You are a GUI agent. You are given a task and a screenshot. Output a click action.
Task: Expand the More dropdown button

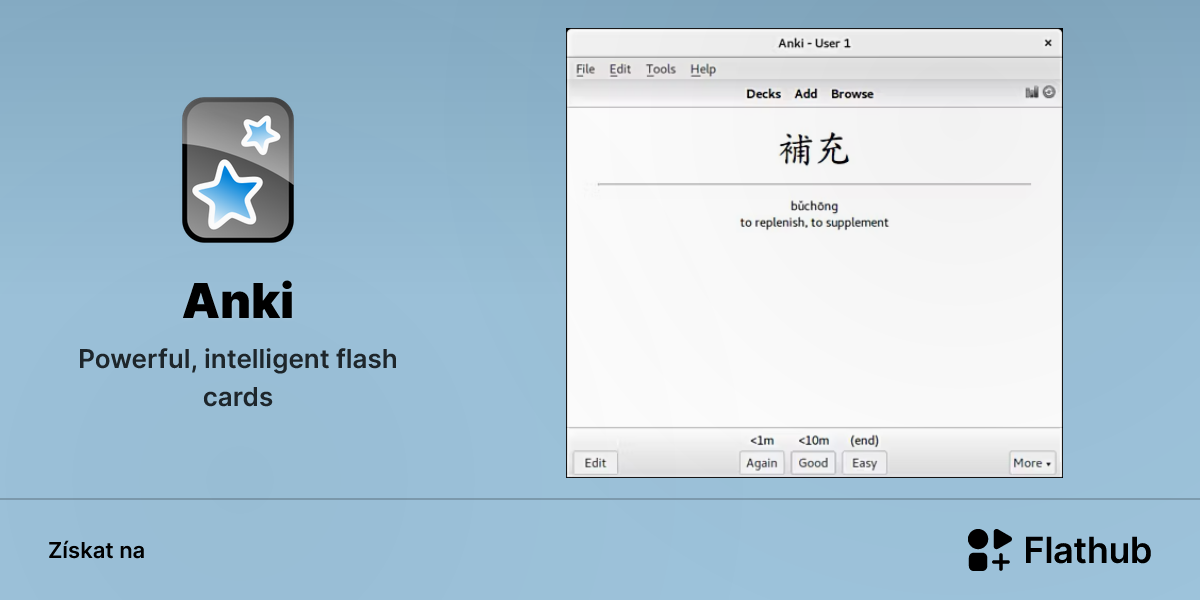click(x=1032, y=463)
